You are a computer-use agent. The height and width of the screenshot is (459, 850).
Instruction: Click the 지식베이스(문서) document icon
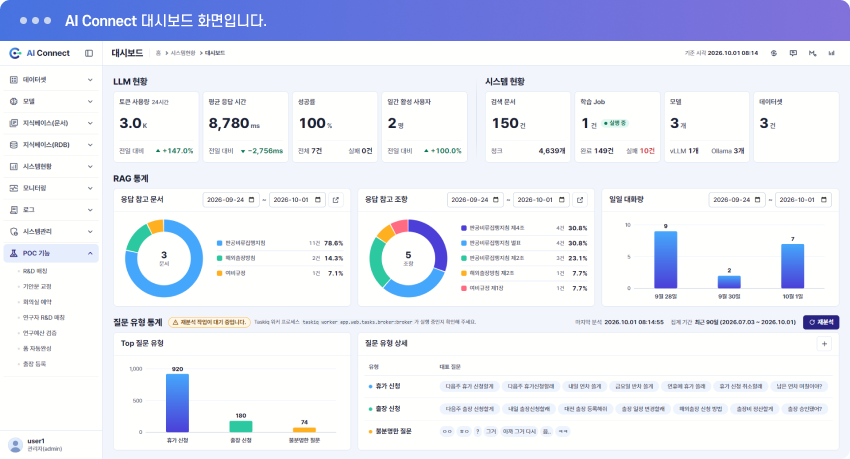pyautogui.click(x=14, y=123)
